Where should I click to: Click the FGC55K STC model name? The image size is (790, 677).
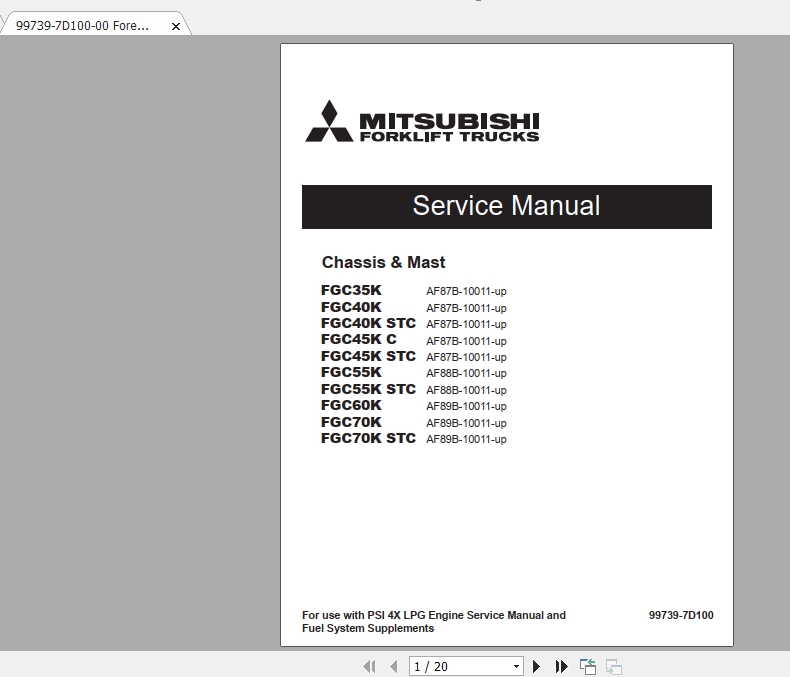[x=368, y=389]
